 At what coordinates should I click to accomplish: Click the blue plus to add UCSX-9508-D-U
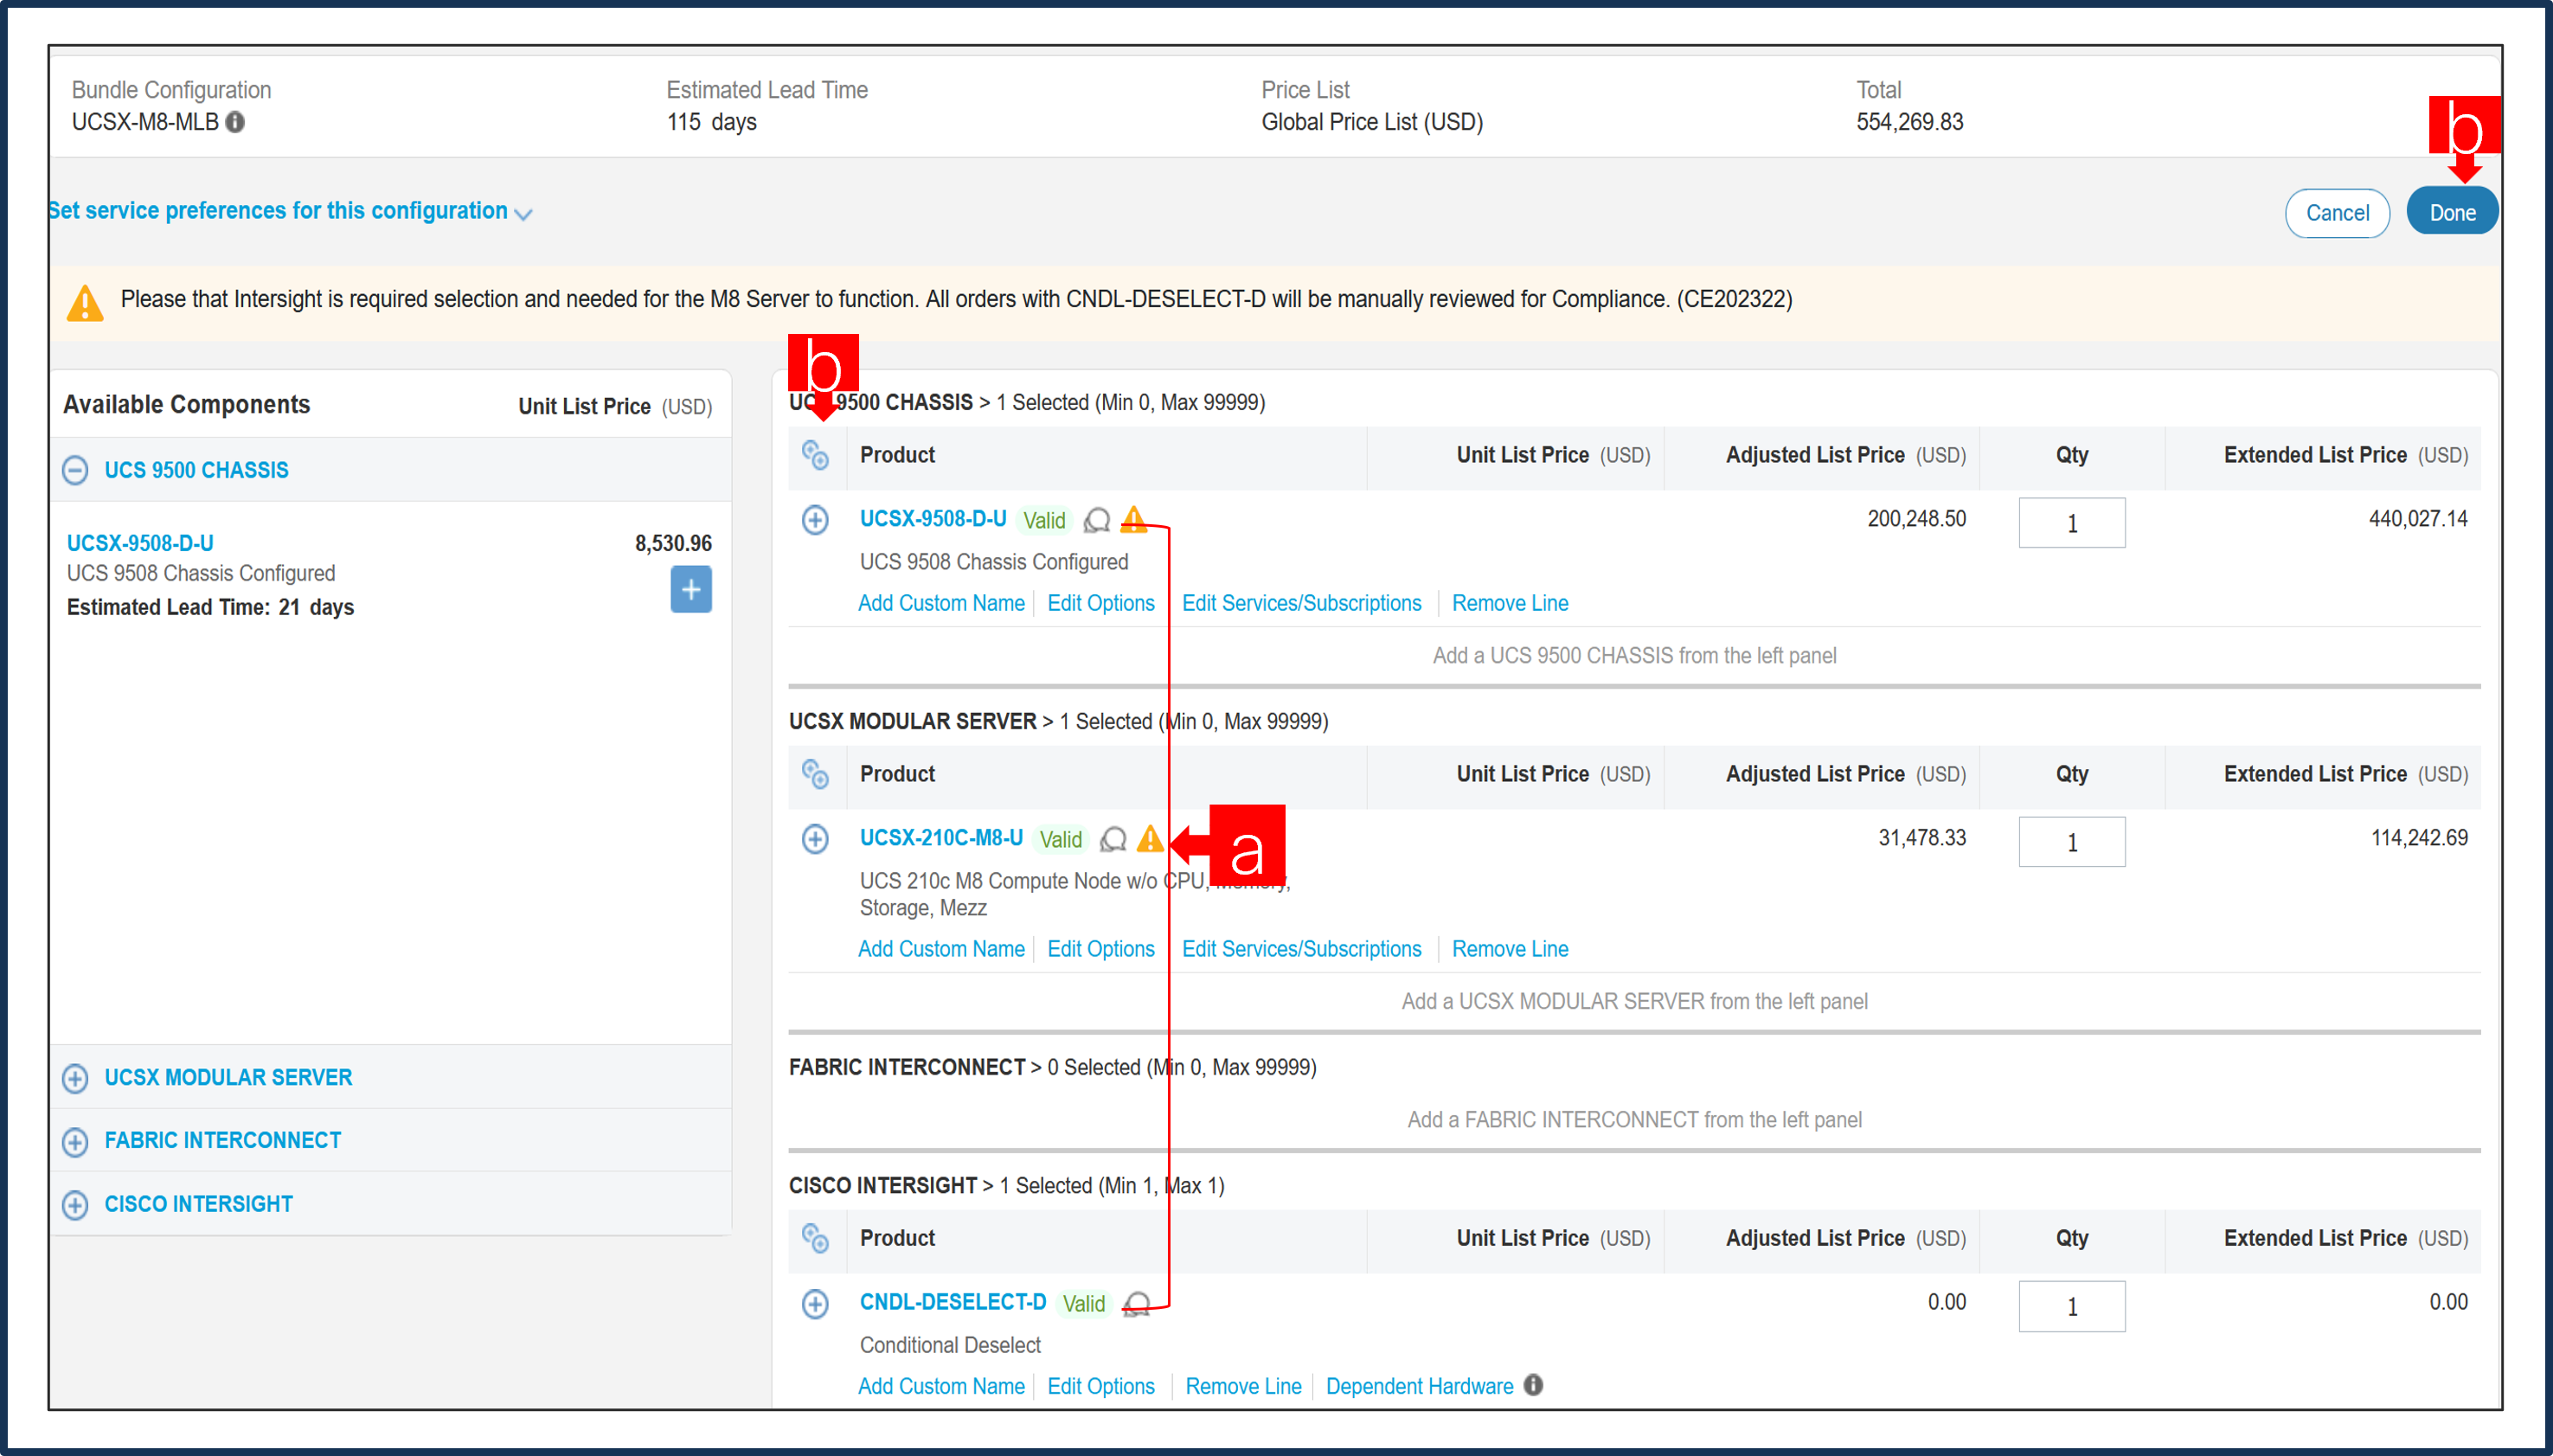click(690, 589)
